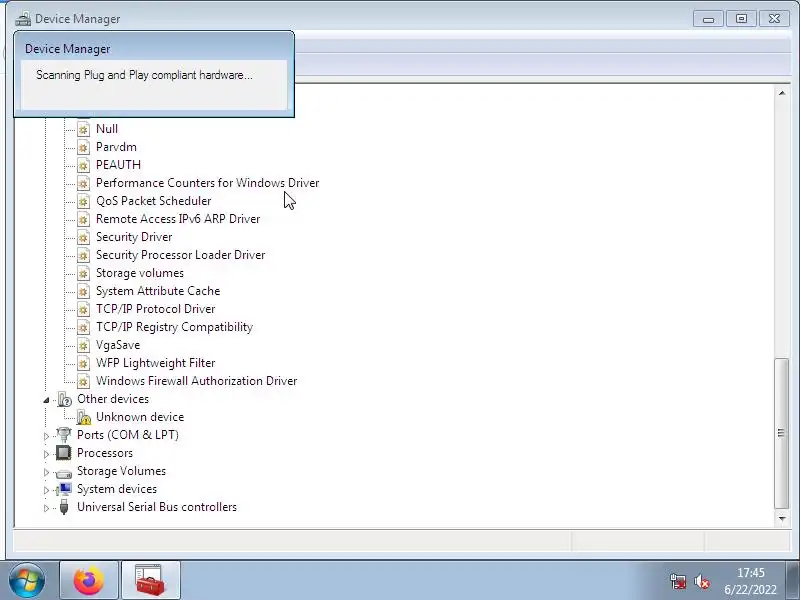Viewport: 800px width, 600px height.
Task: Select the QoS Packet Scheduler entry
Action: click(154, 201)
